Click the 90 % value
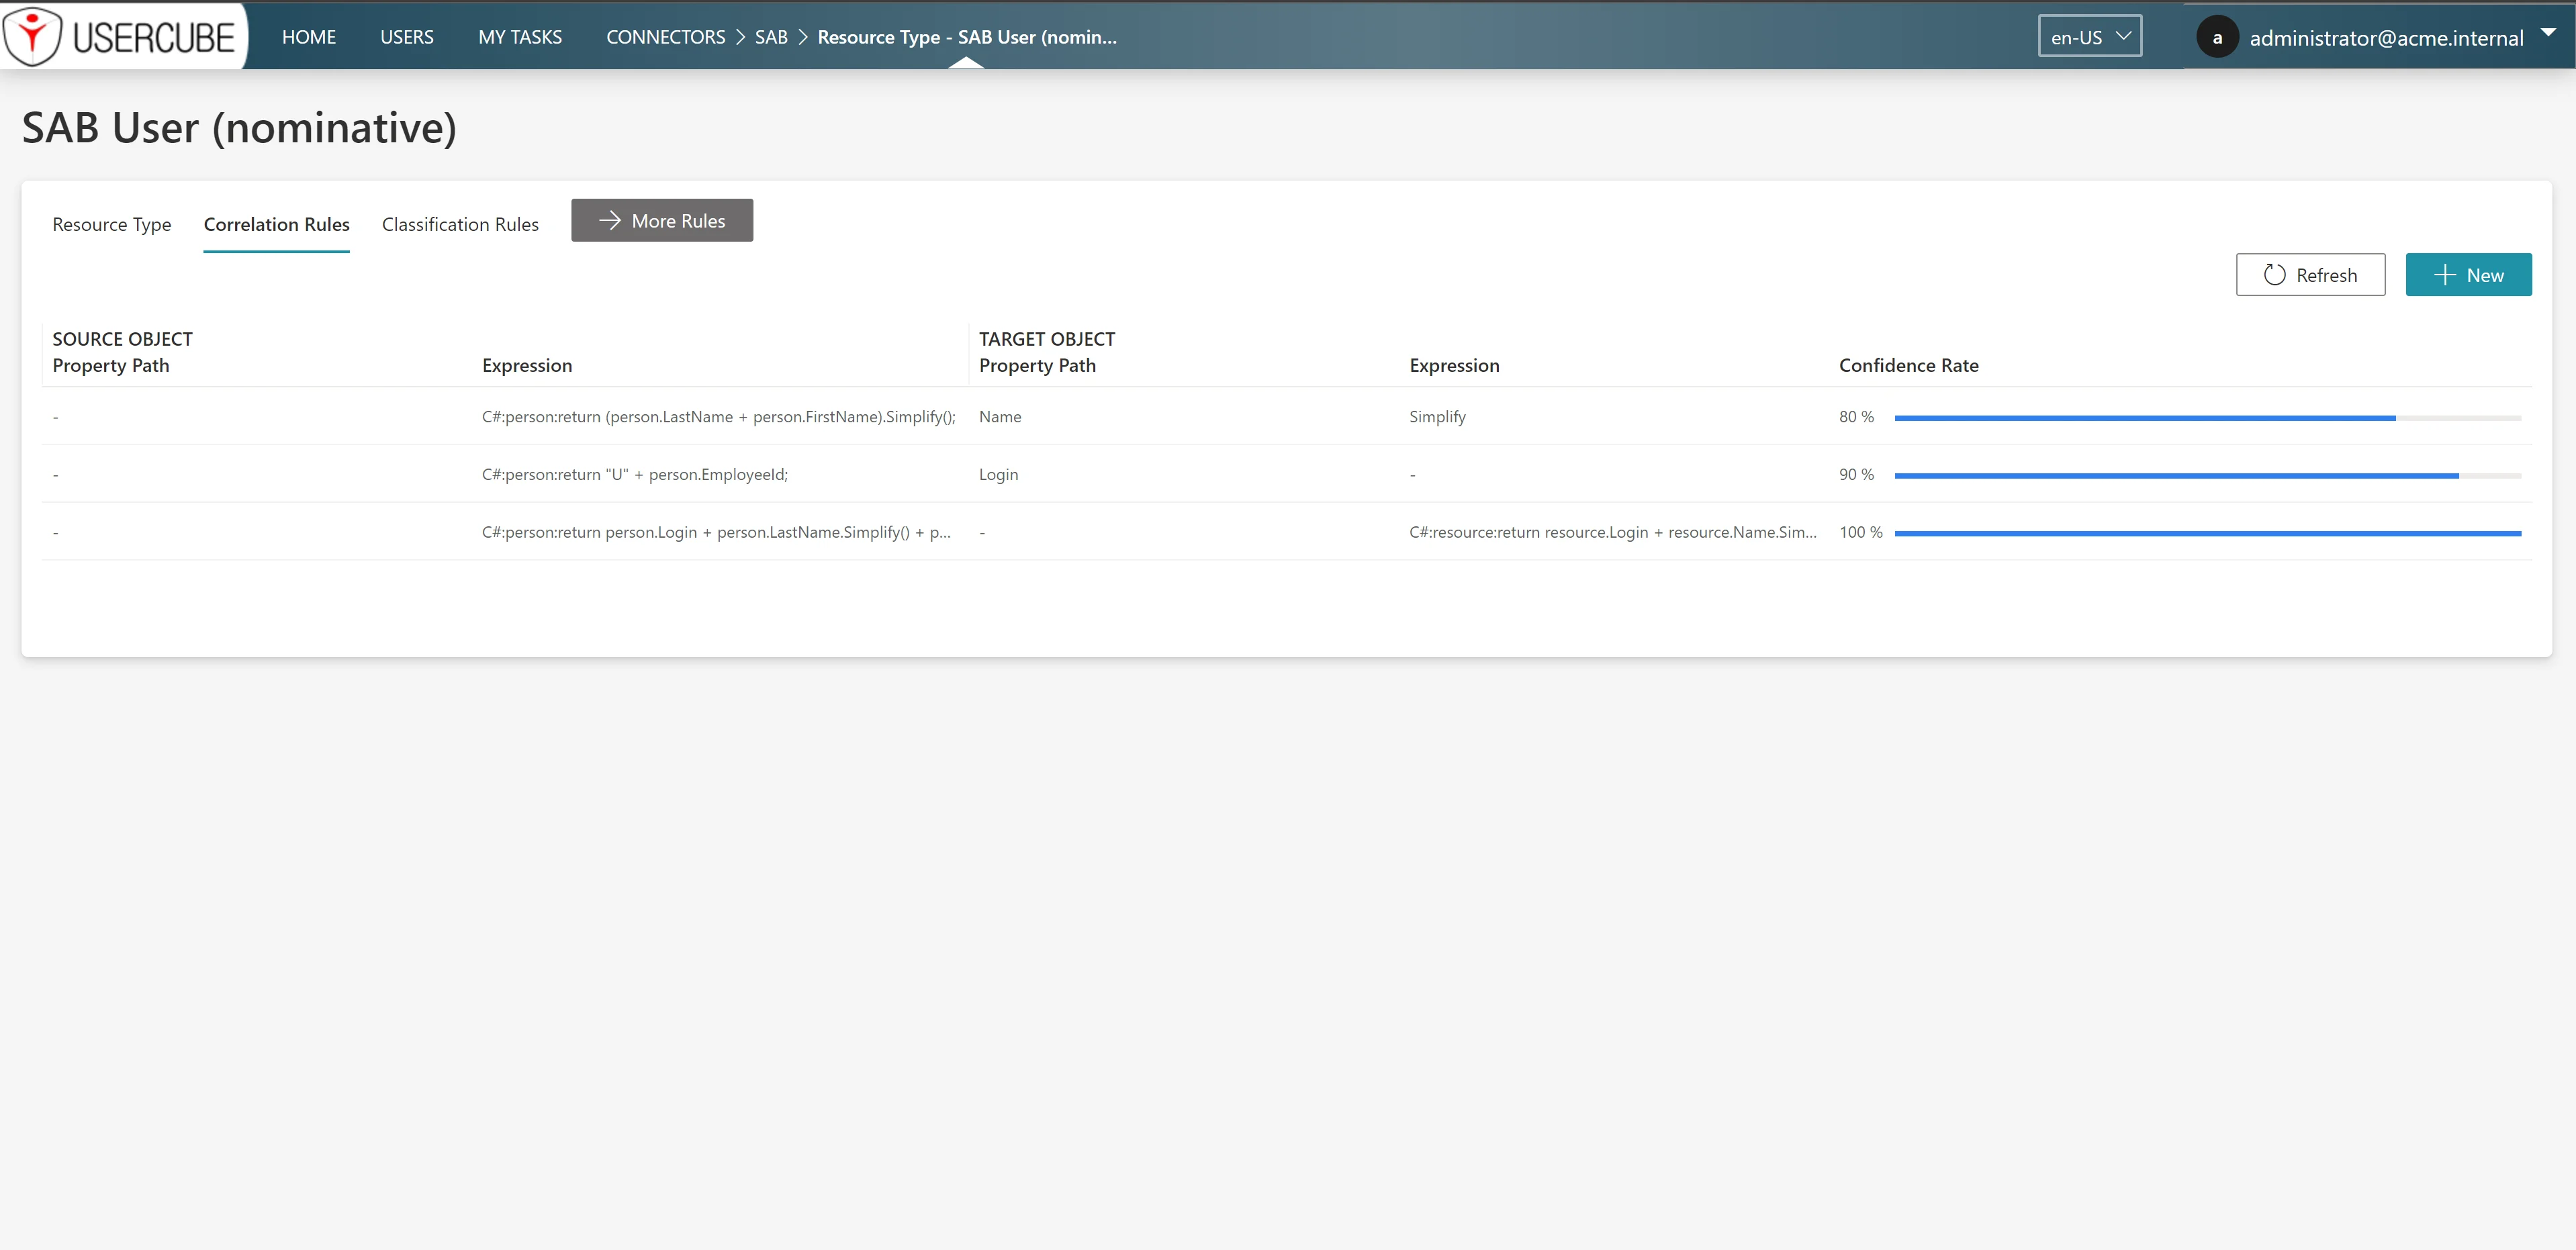 (x=1856, y=475)
